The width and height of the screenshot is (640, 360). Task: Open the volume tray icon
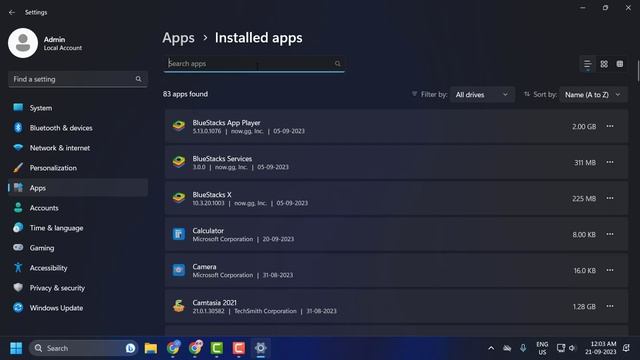572,348
